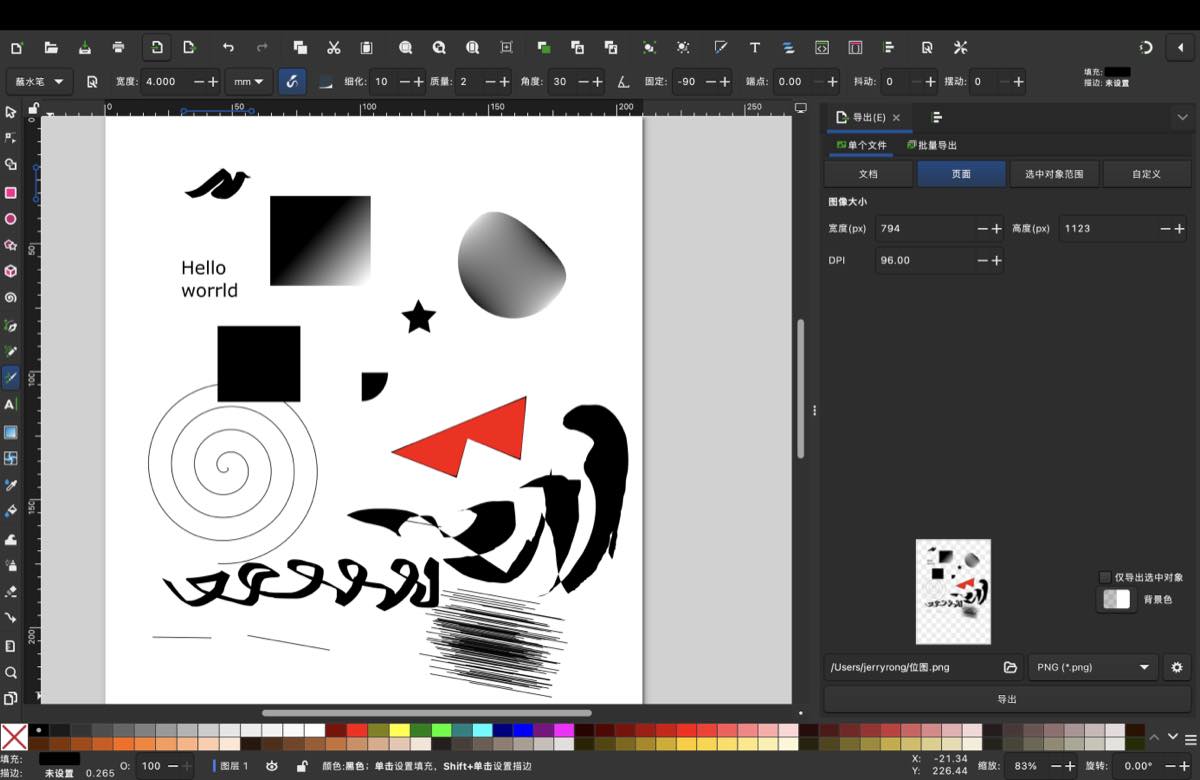Increase 高度(px) with plus button
This screenshot has height=780, width=1200.
pos(1180,229)
